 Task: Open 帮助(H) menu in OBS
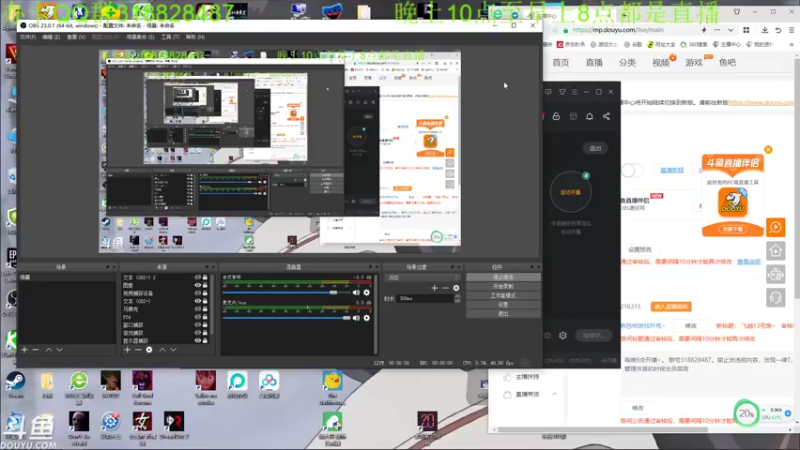tap(195, 37)
